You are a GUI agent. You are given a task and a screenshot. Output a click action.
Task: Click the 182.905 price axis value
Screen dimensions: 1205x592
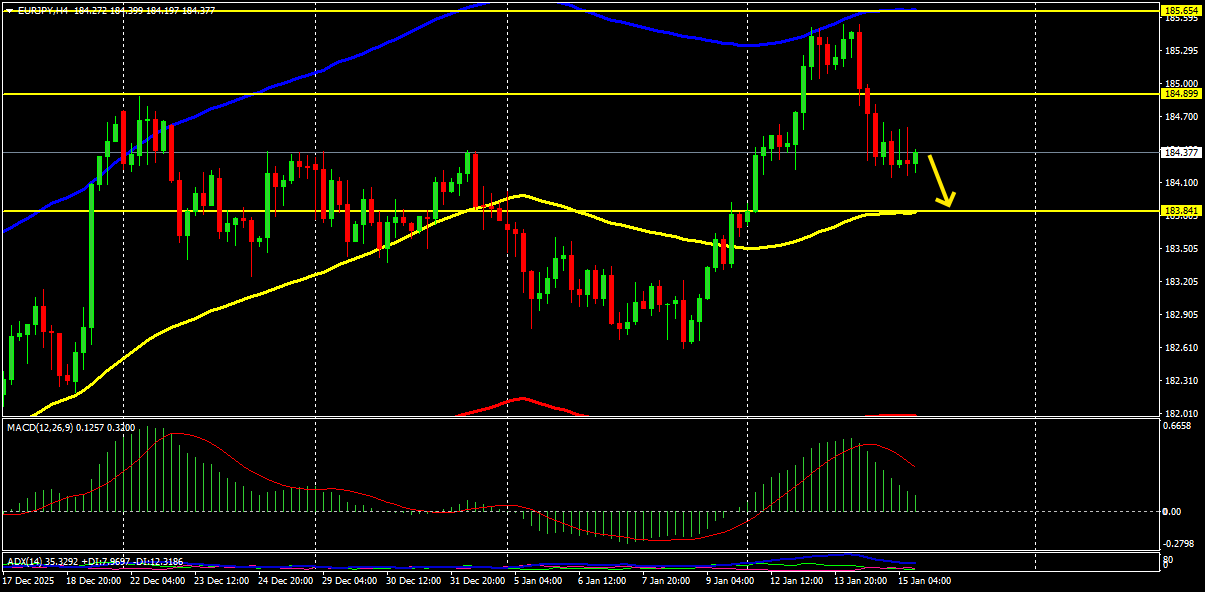1181,315
